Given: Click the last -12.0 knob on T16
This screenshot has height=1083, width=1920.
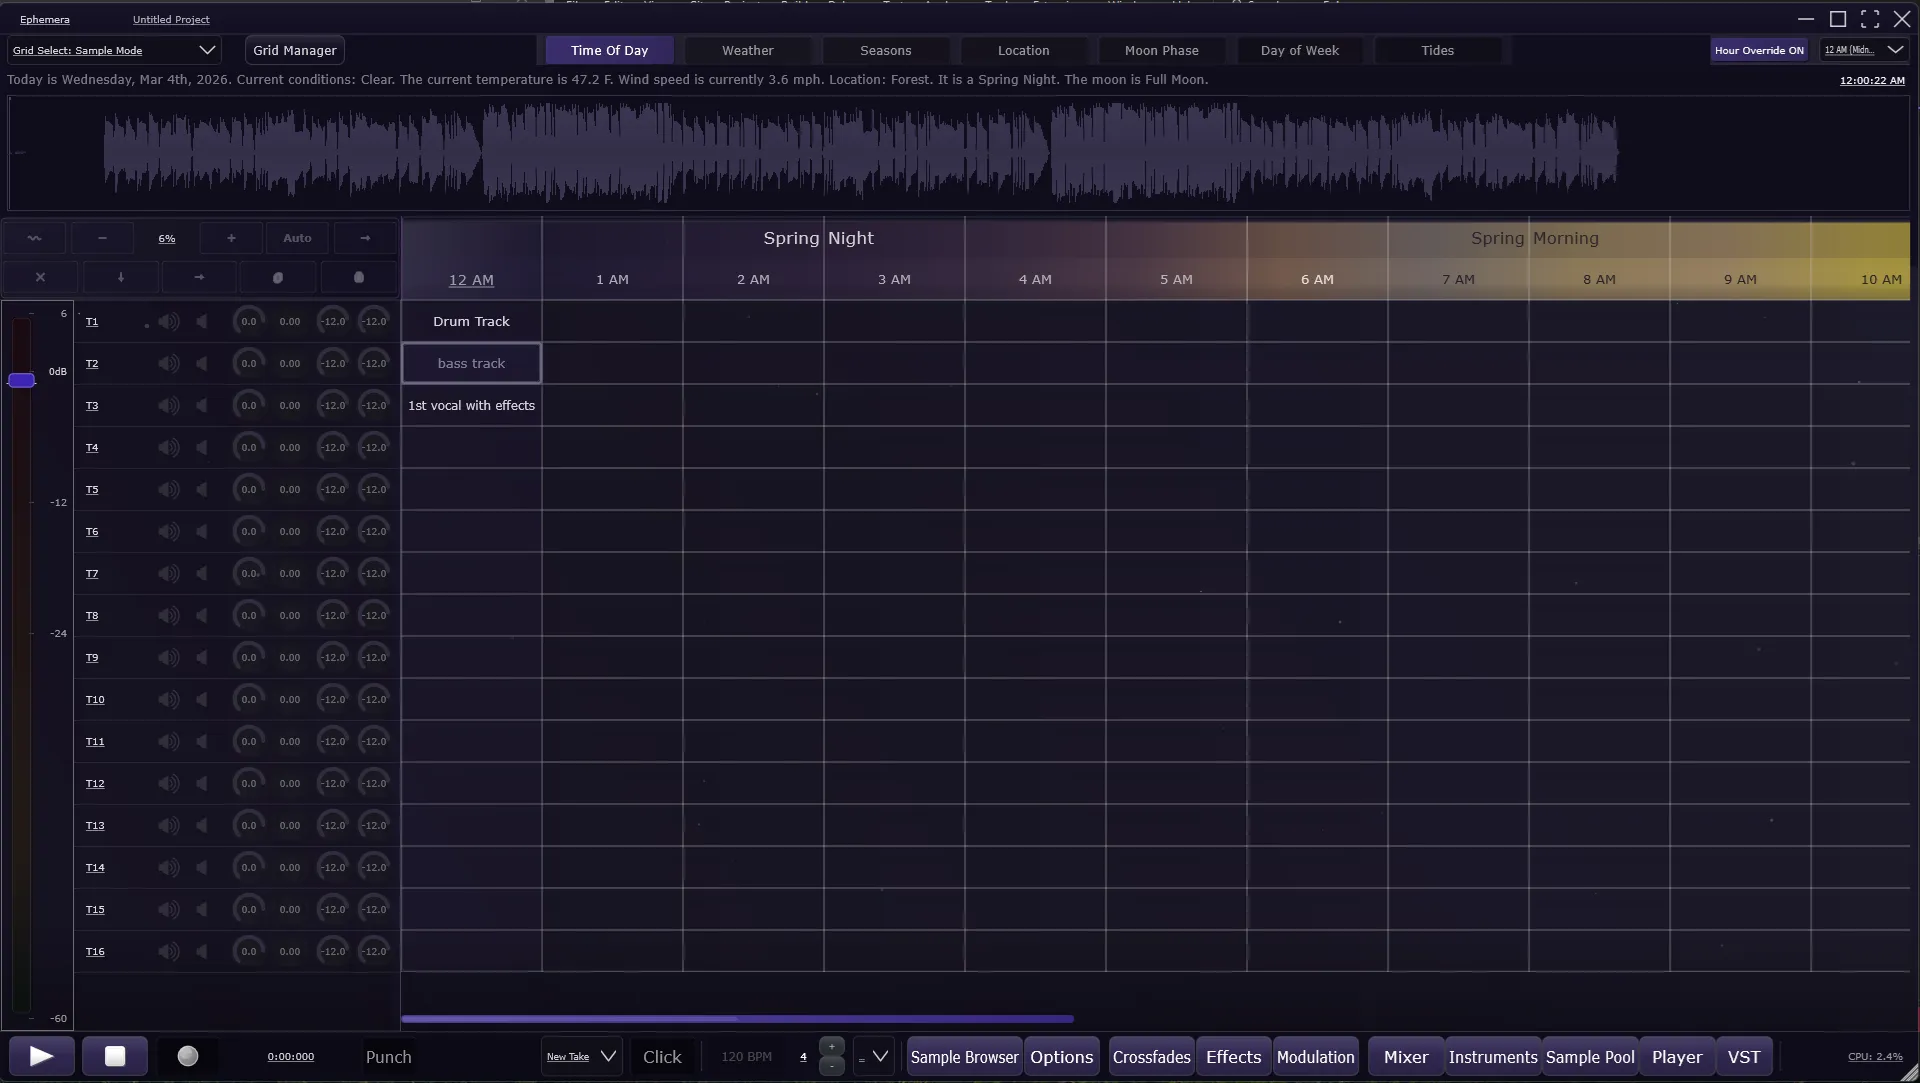Looking at the screenshot, I should pyautogui.click(x=374, y=951).
